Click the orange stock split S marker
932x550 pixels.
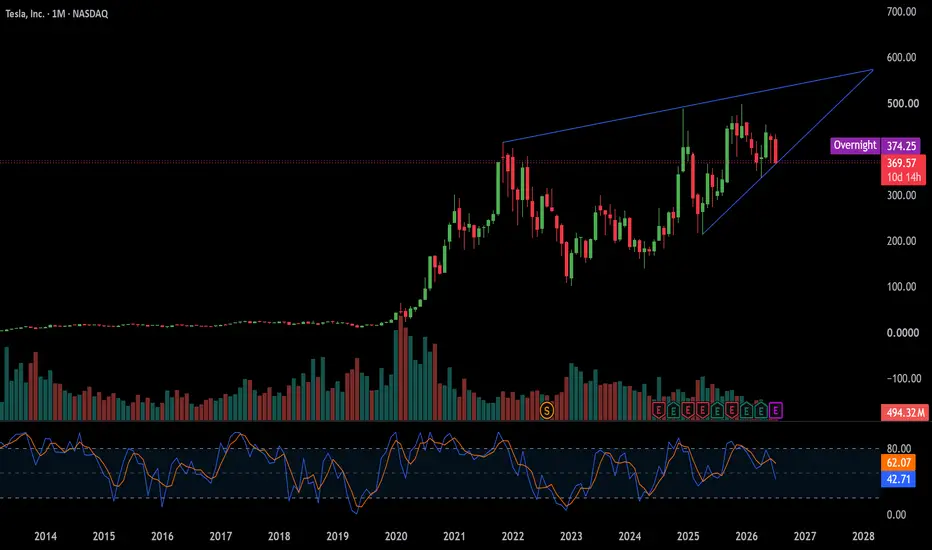click(546, 410)
